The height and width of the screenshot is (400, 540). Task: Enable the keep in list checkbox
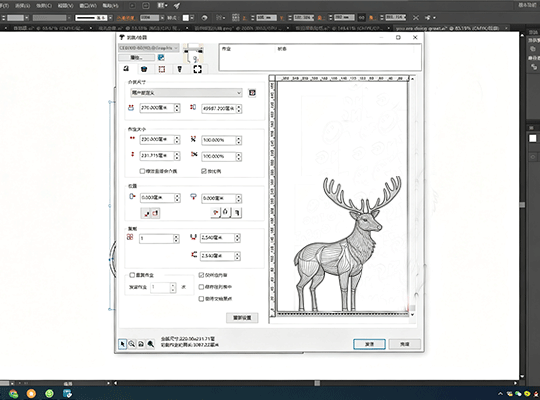(201, 287)
